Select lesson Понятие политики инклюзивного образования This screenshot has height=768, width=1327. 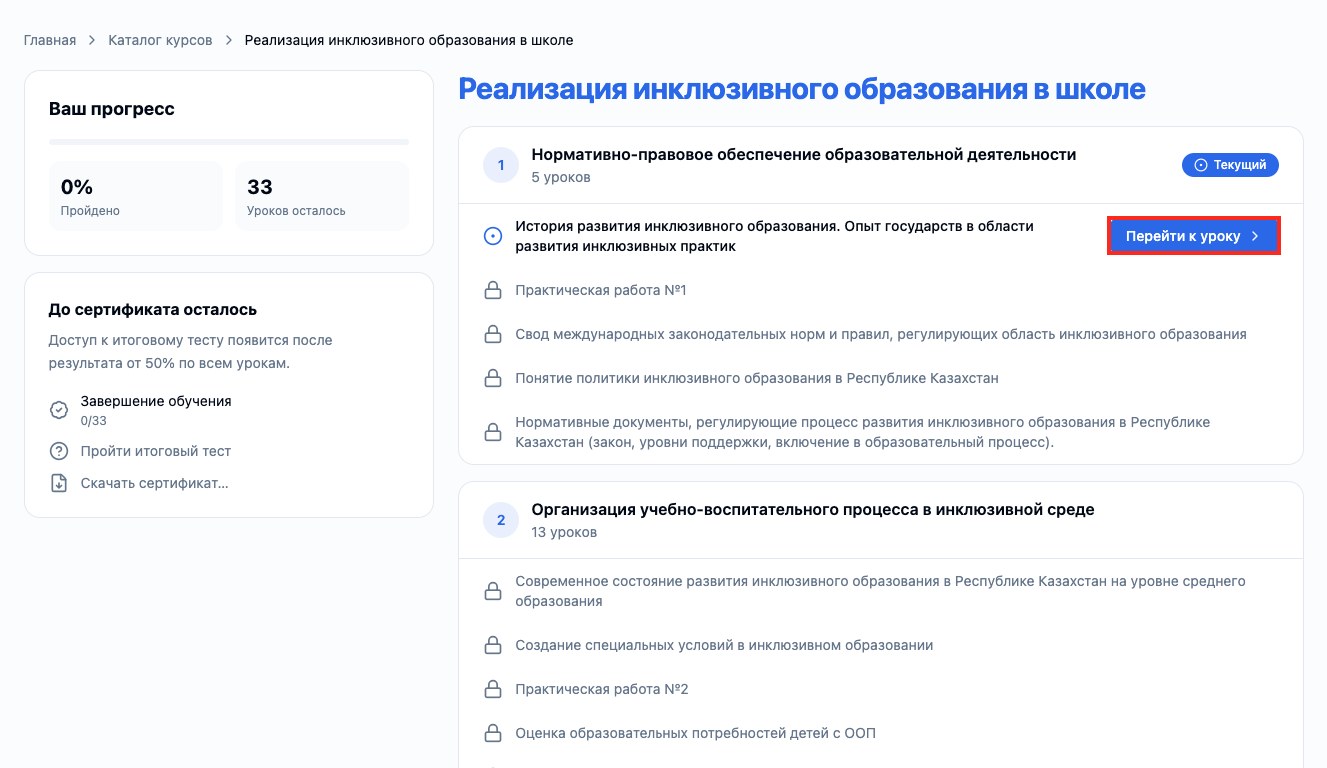pos(757,378)
